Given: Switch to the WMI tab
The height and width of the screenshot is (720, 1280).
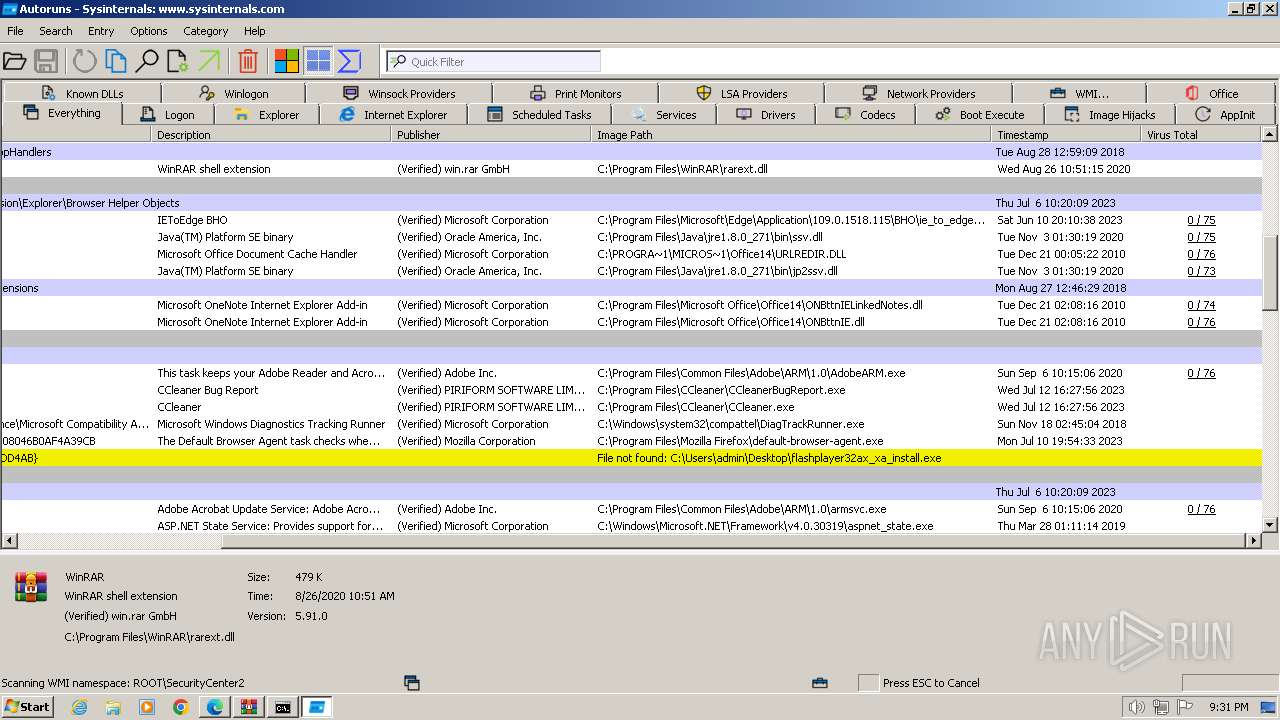Looking at the screenshot, I should (x=1079, y=93).
